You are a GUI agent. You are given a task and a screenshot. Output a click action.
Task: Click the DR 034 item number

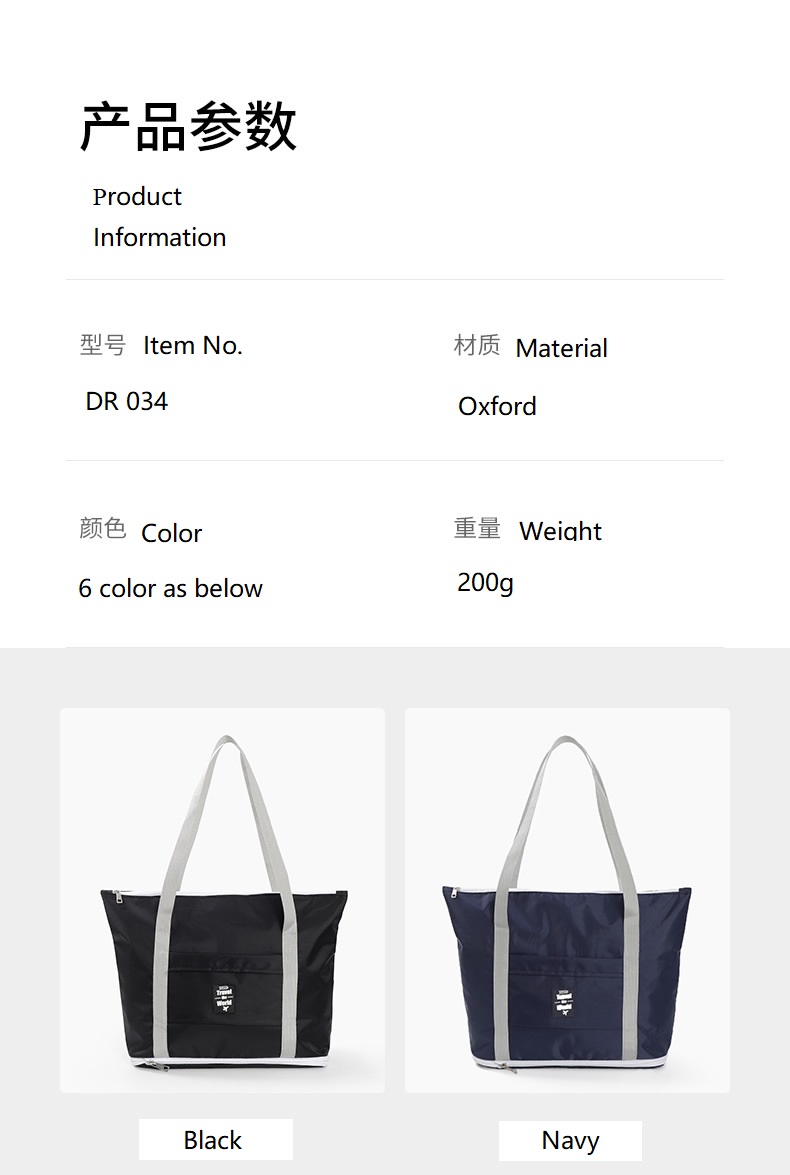click(x=127, y=402)
